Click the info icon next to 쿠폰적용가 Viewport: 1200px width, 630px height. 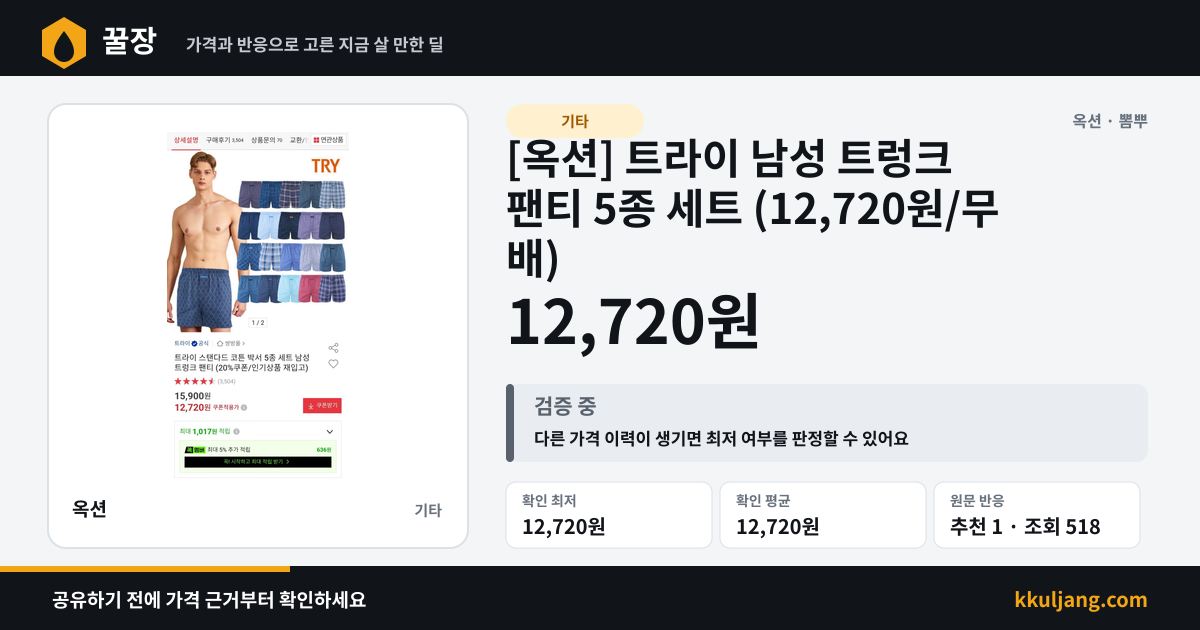[244, 407]
